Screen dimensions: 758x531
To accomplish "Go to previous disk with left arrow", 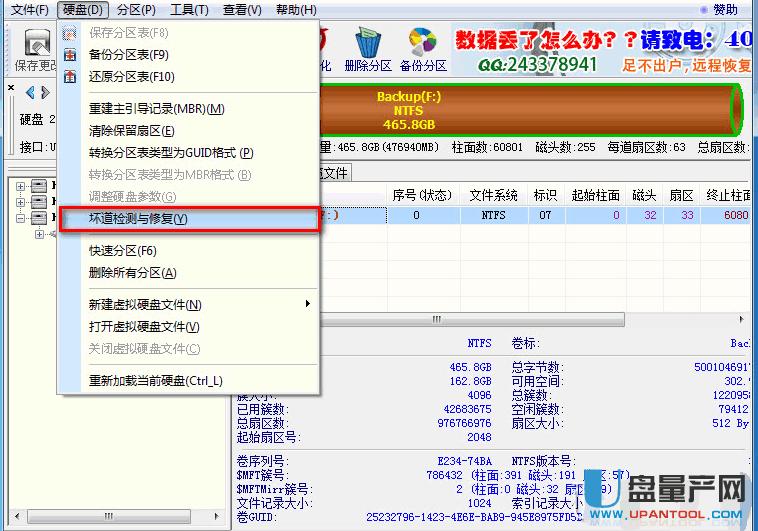I will tap(30, 93).
